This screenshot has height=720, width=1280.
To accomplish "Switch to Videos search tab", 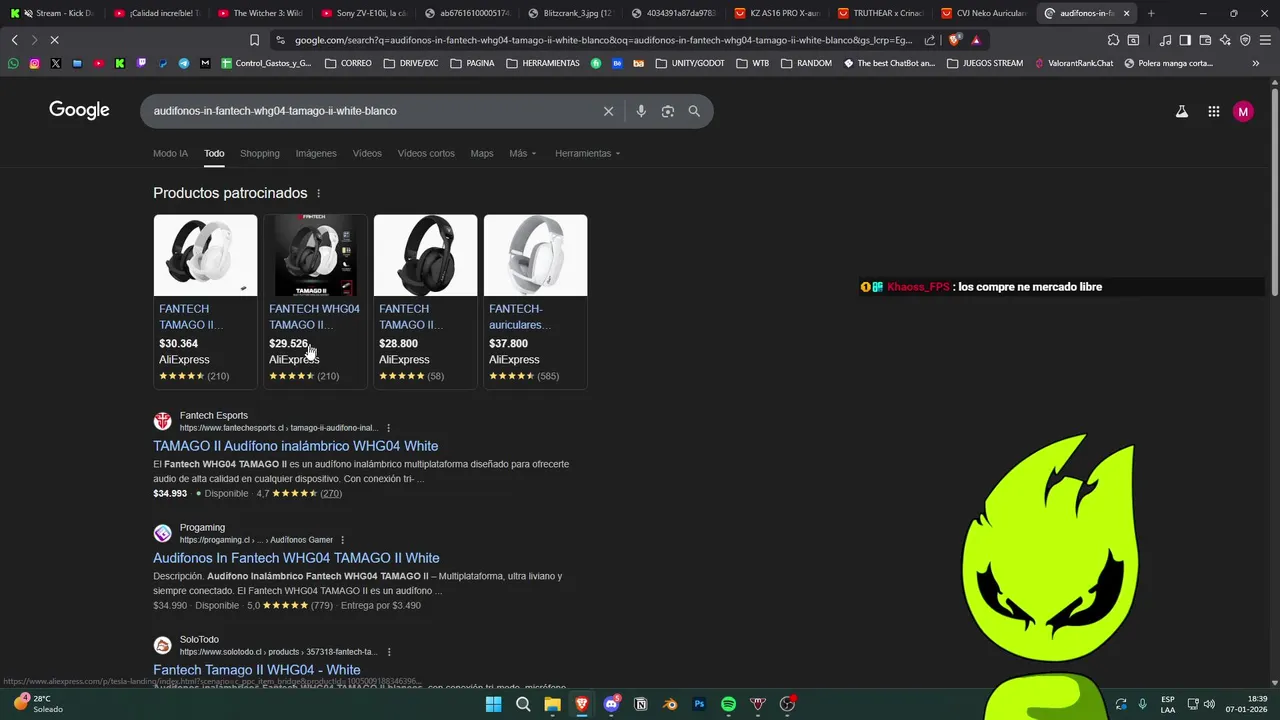I will click(x=367, y=153).
